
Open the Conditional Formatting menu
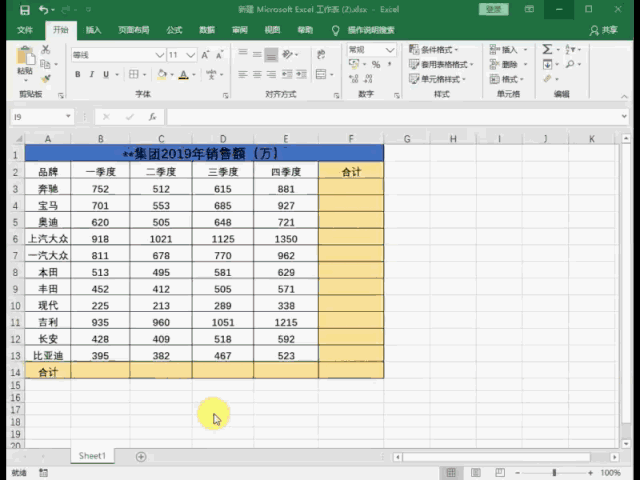coord(433,50)
